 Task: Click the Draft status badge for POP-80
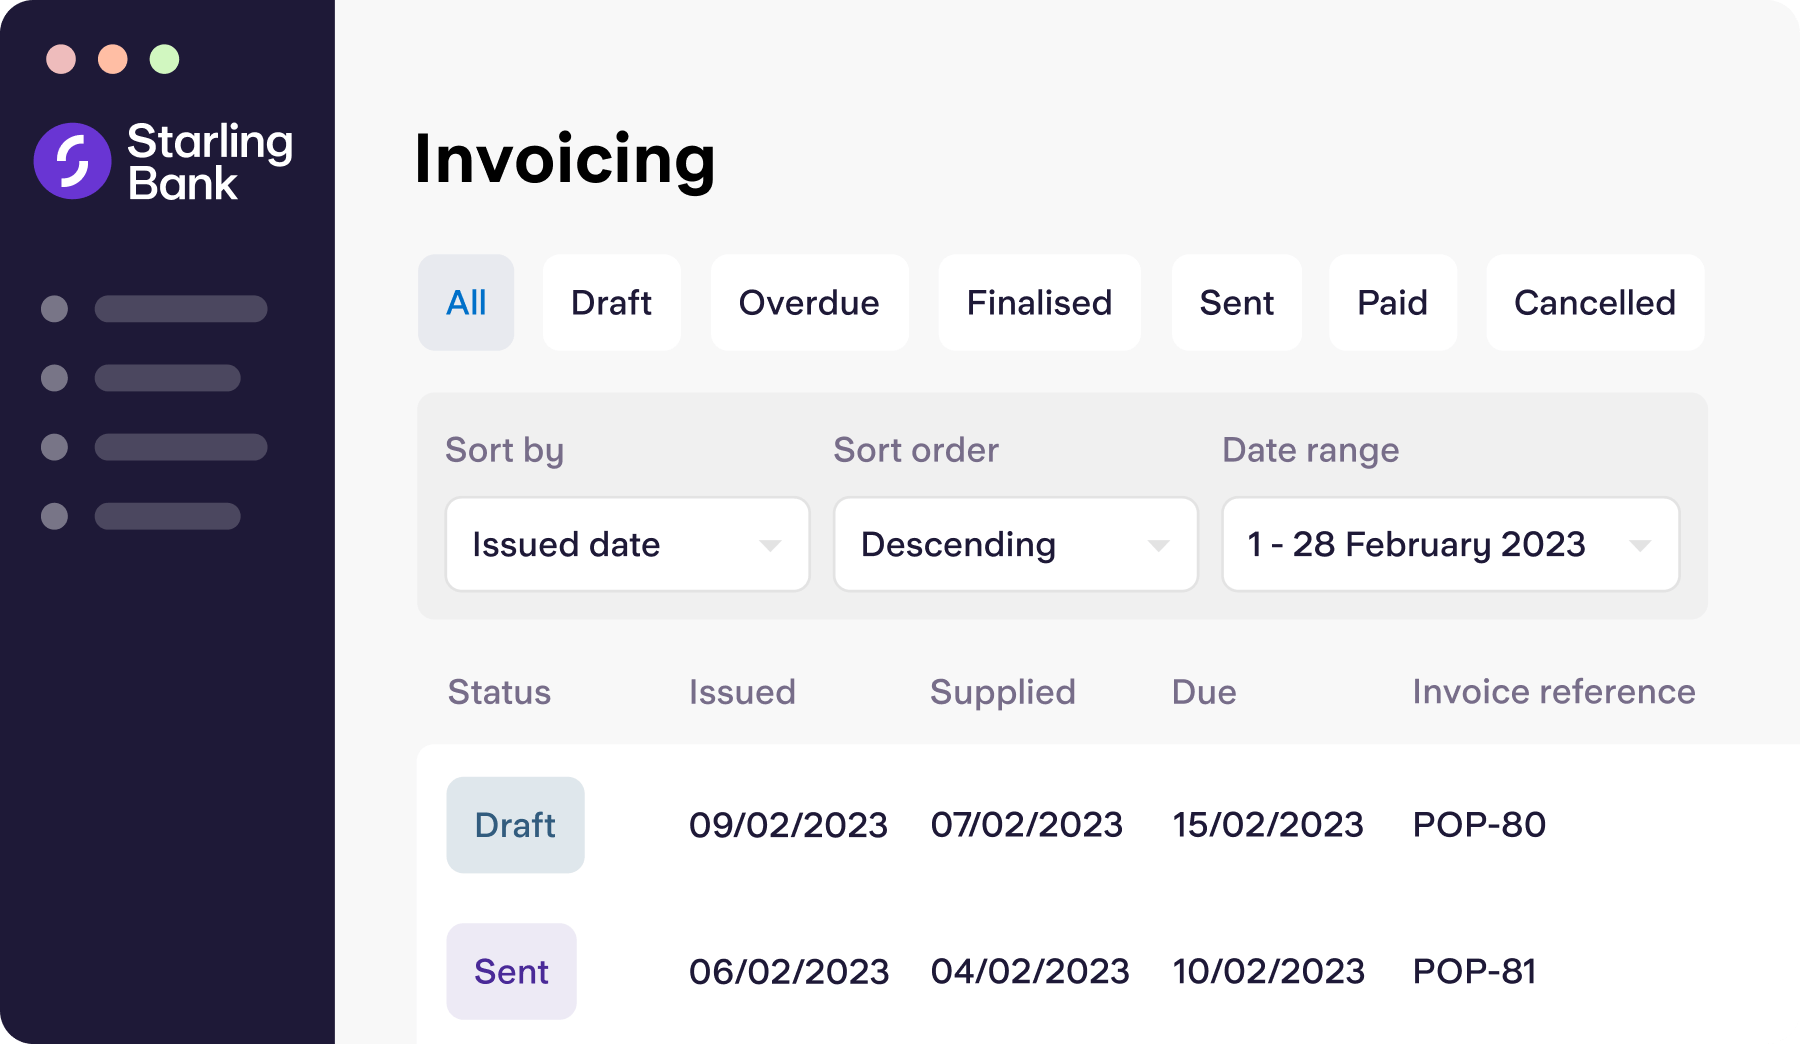click(x=515, y=825)
